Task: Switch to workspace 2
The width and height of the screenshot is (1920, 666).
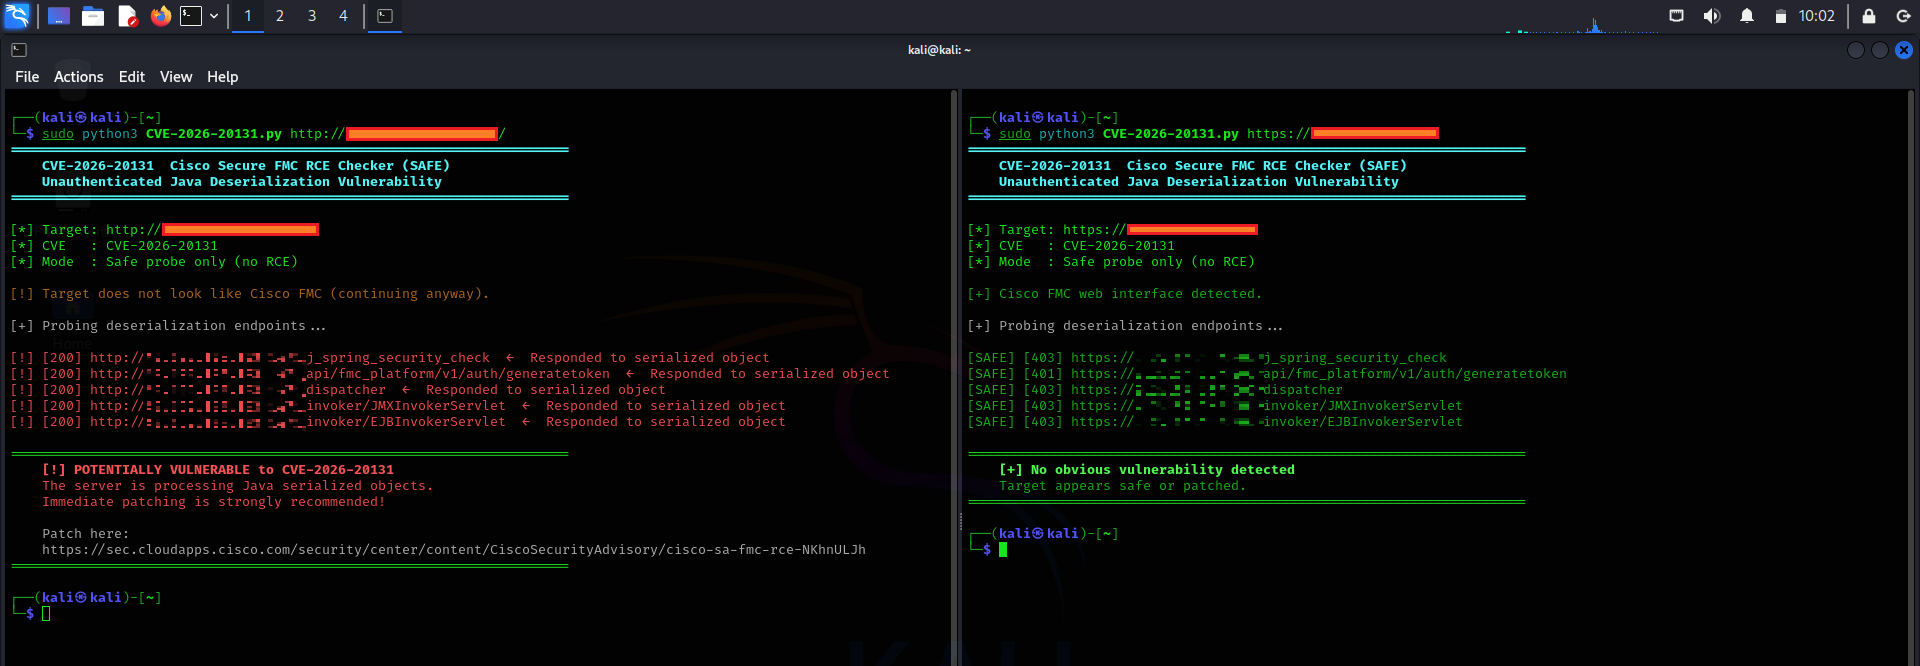Action: pyautogui.click(x=280, y=16)
